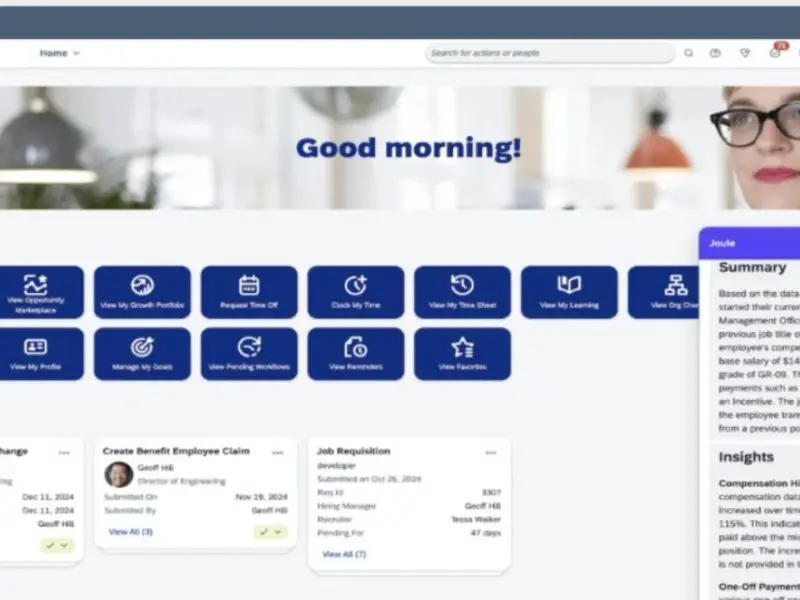Click Joule panel header
This screenshot has height=600, width=800.
click(749, 243)
